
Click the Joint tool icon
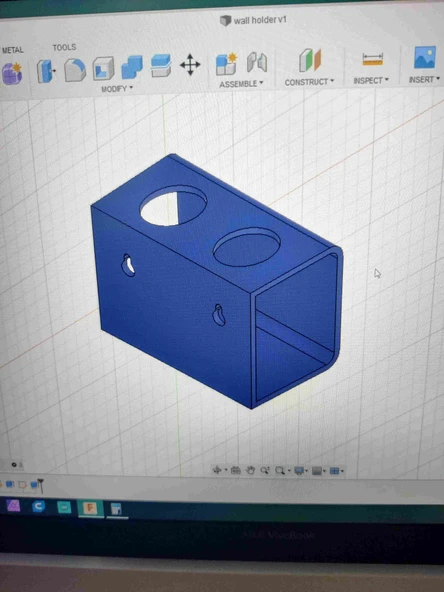pyautogui.click(x=257, y=62)
